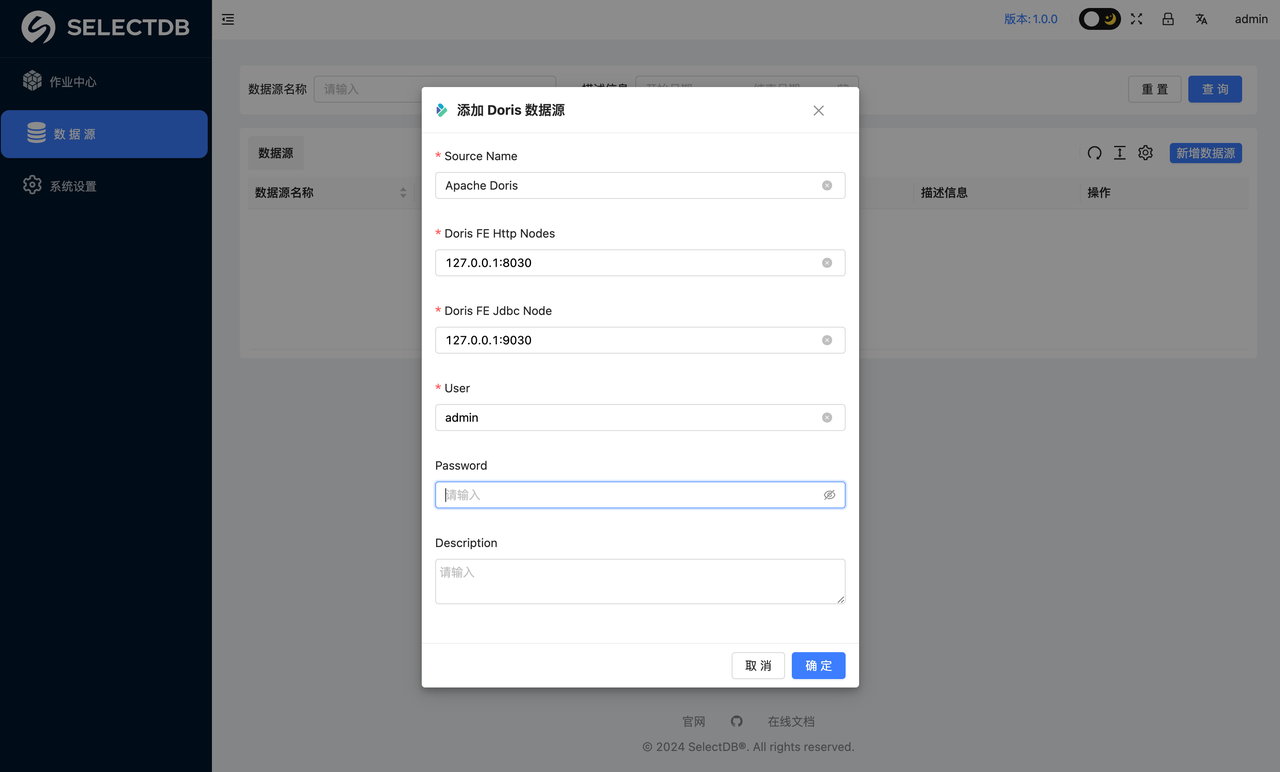Click the 数据源名称 search input
Viewport: 1280px width, 772px height.
coord(435,89)
